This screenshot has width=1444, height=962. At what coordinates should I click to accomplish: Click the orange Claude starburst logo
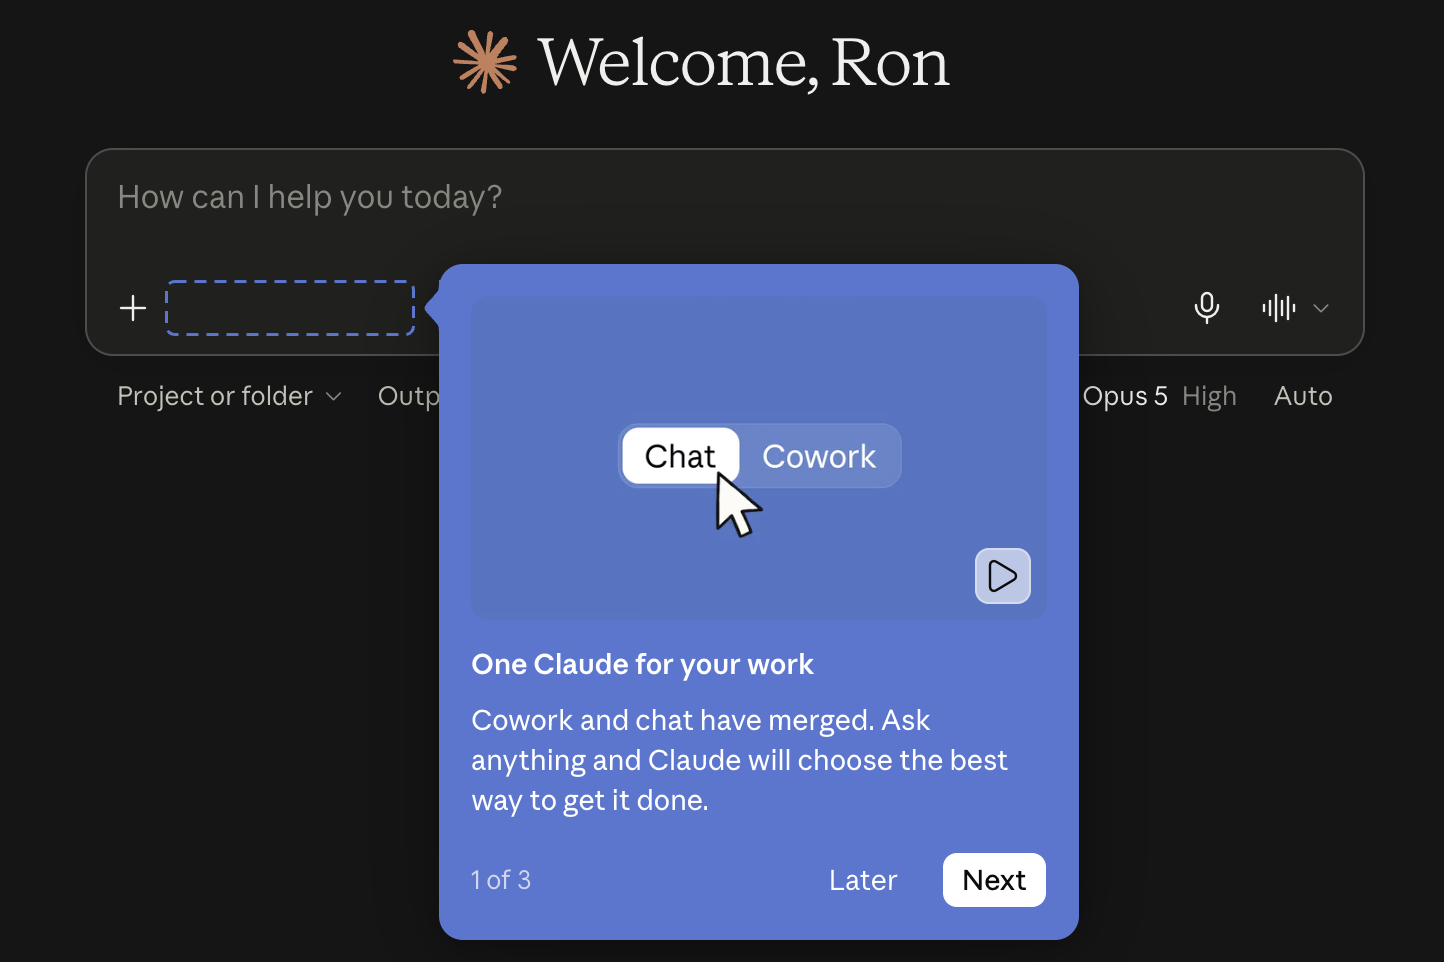[485, 62]
